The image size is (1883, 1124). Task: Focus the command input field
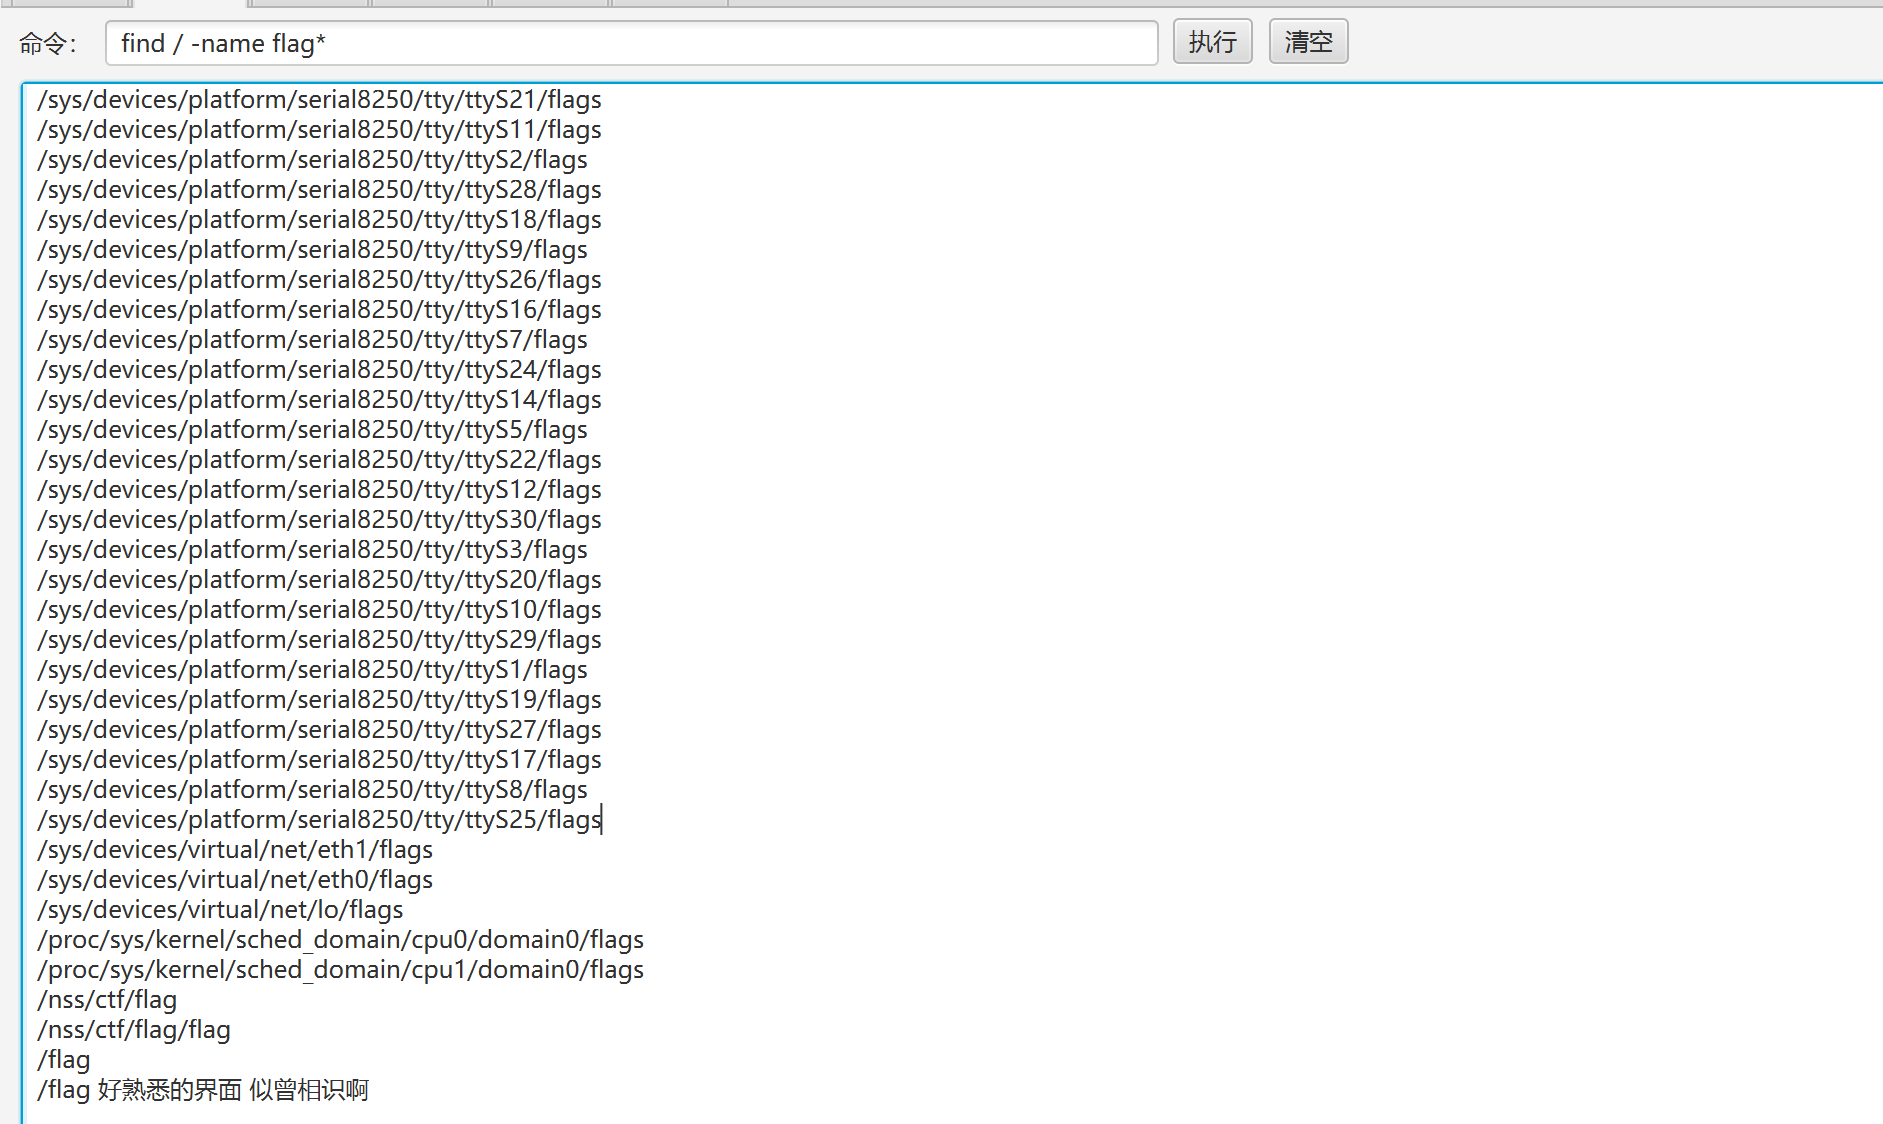coord(631,43)
